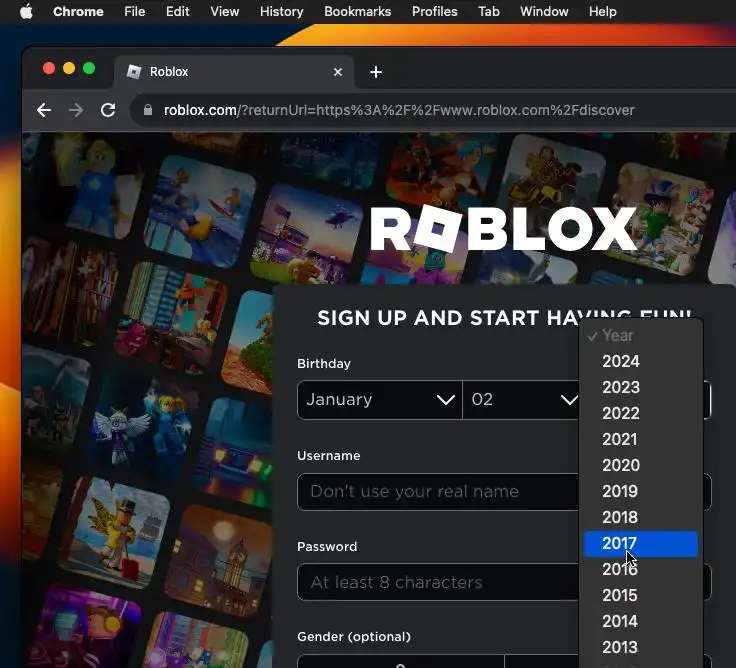Open the January month dropdown
Screen dimensions: 736x668
[380, 399]
